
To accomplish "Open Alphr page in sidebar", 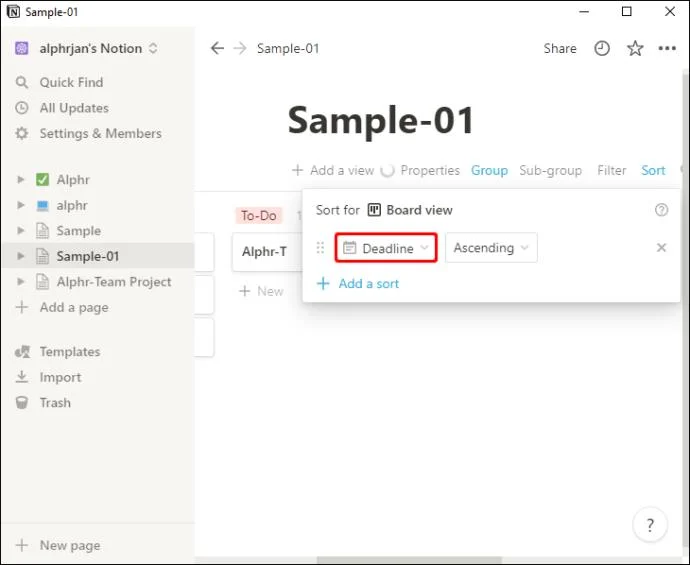I will point(73,180).
